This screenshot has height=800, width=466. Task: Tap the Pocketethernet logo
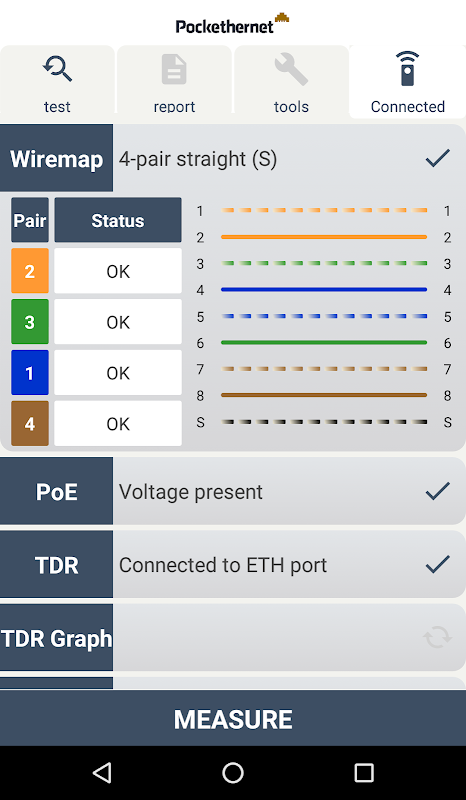point(232,23)
